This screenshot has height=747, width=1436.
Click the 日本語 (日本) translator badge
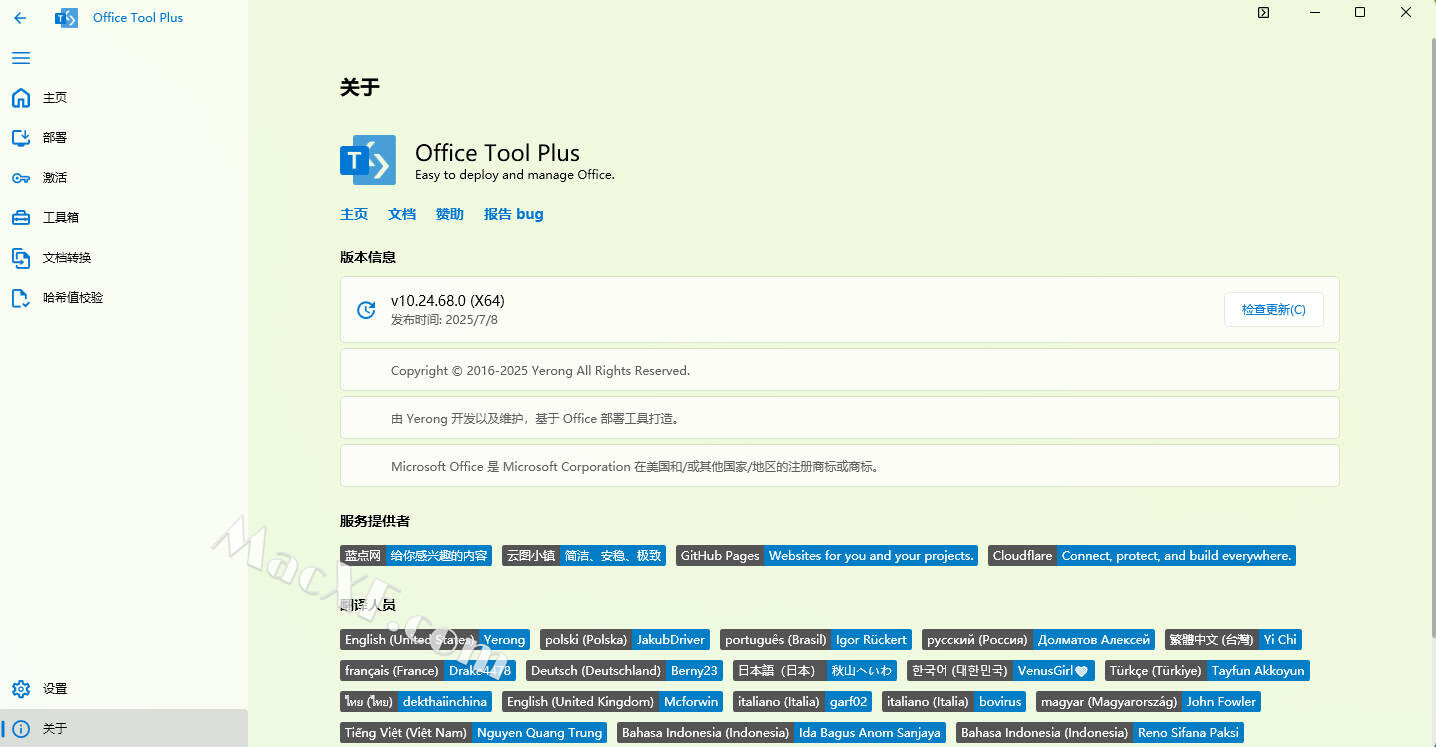pos(815,671)
